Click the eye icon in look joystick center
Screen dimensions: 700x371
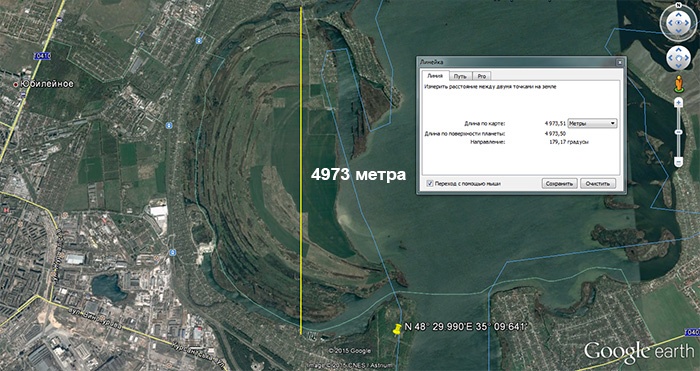678,23
